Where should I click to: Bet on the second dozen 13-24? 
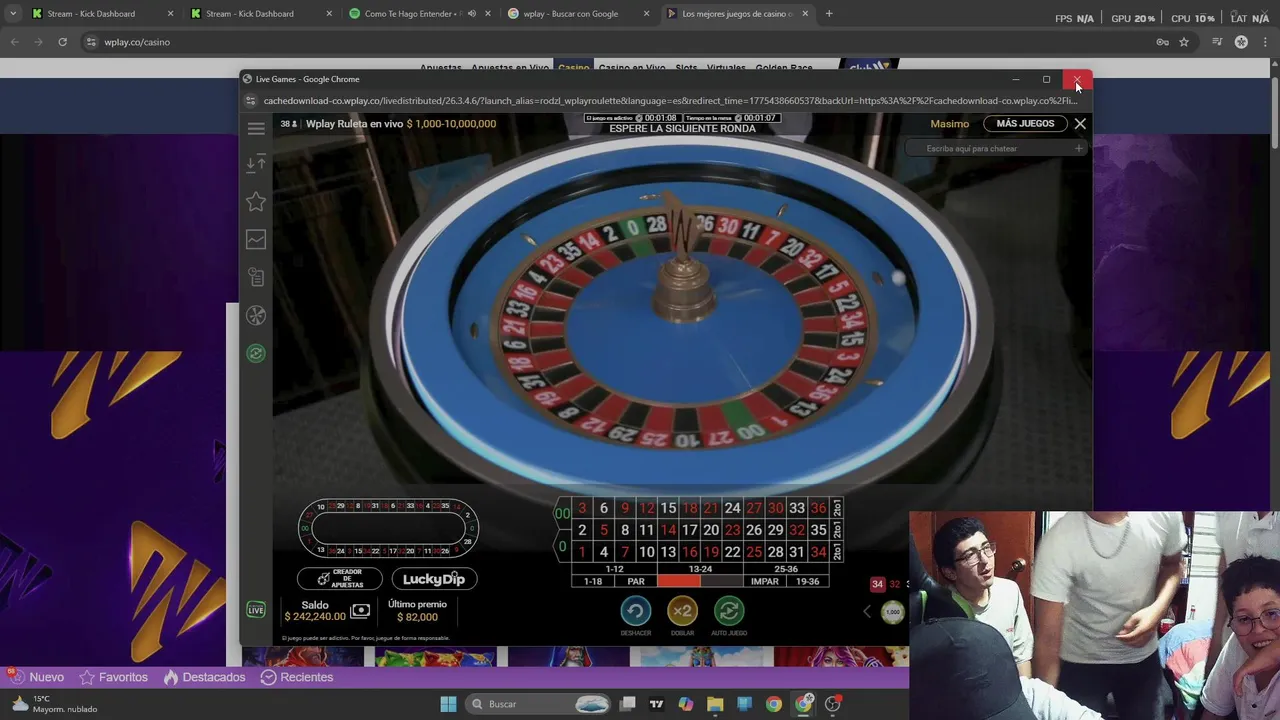click(700, 569)
